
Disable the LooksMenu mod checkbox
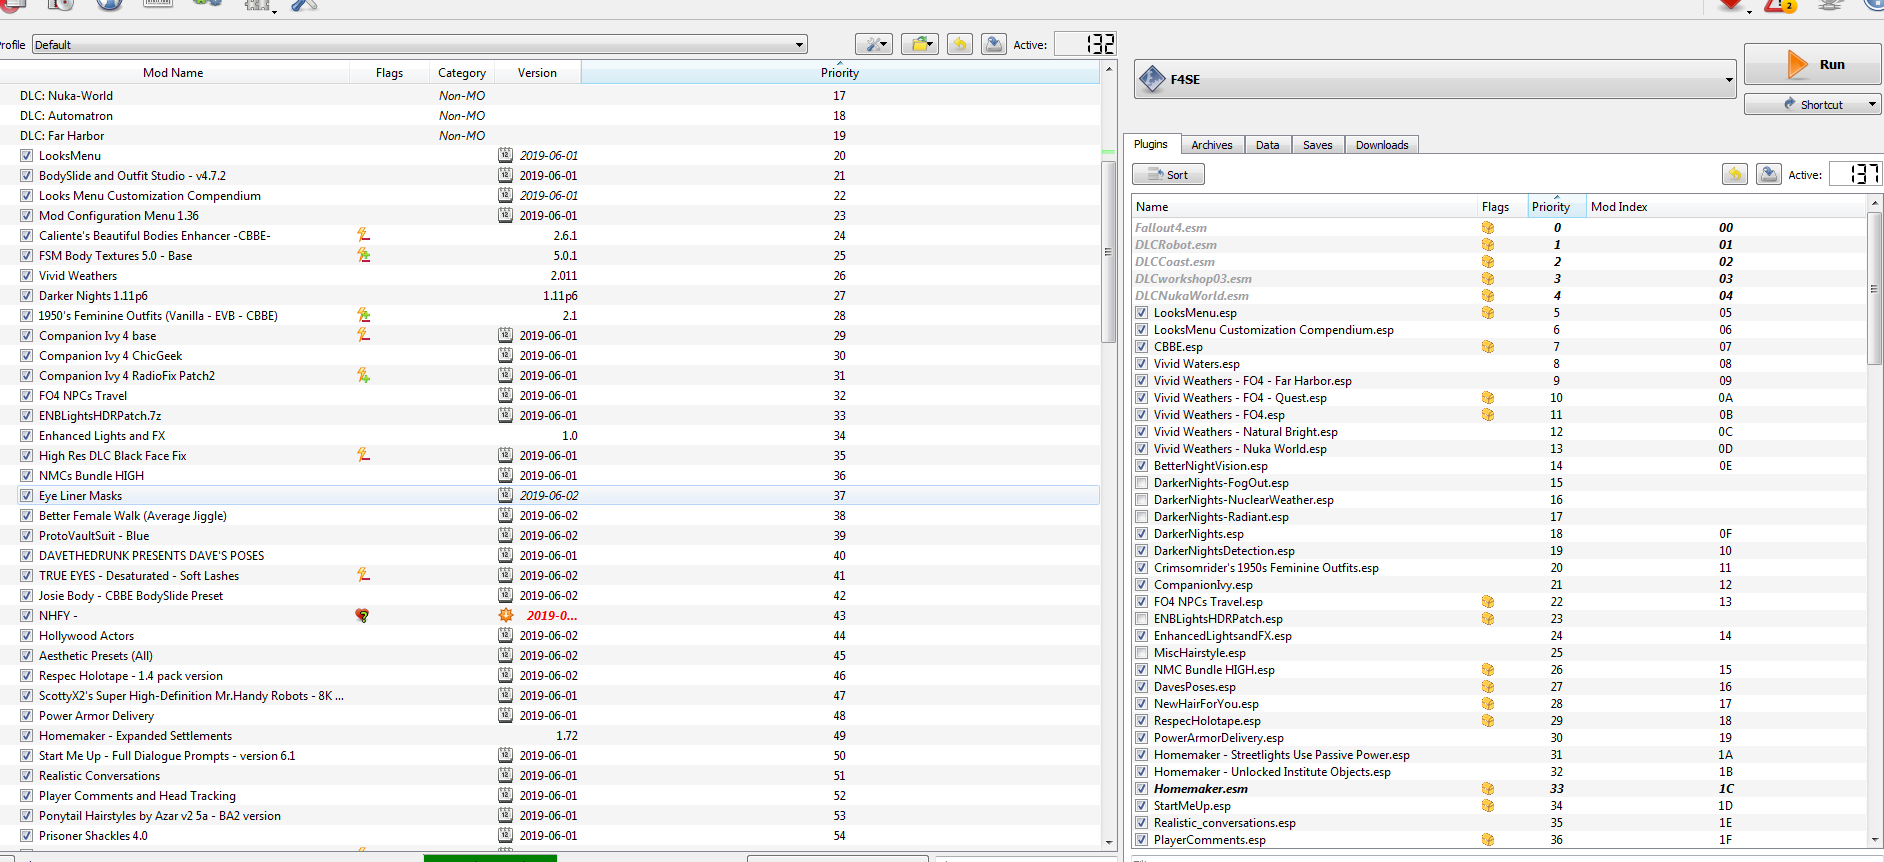[26, 156]
